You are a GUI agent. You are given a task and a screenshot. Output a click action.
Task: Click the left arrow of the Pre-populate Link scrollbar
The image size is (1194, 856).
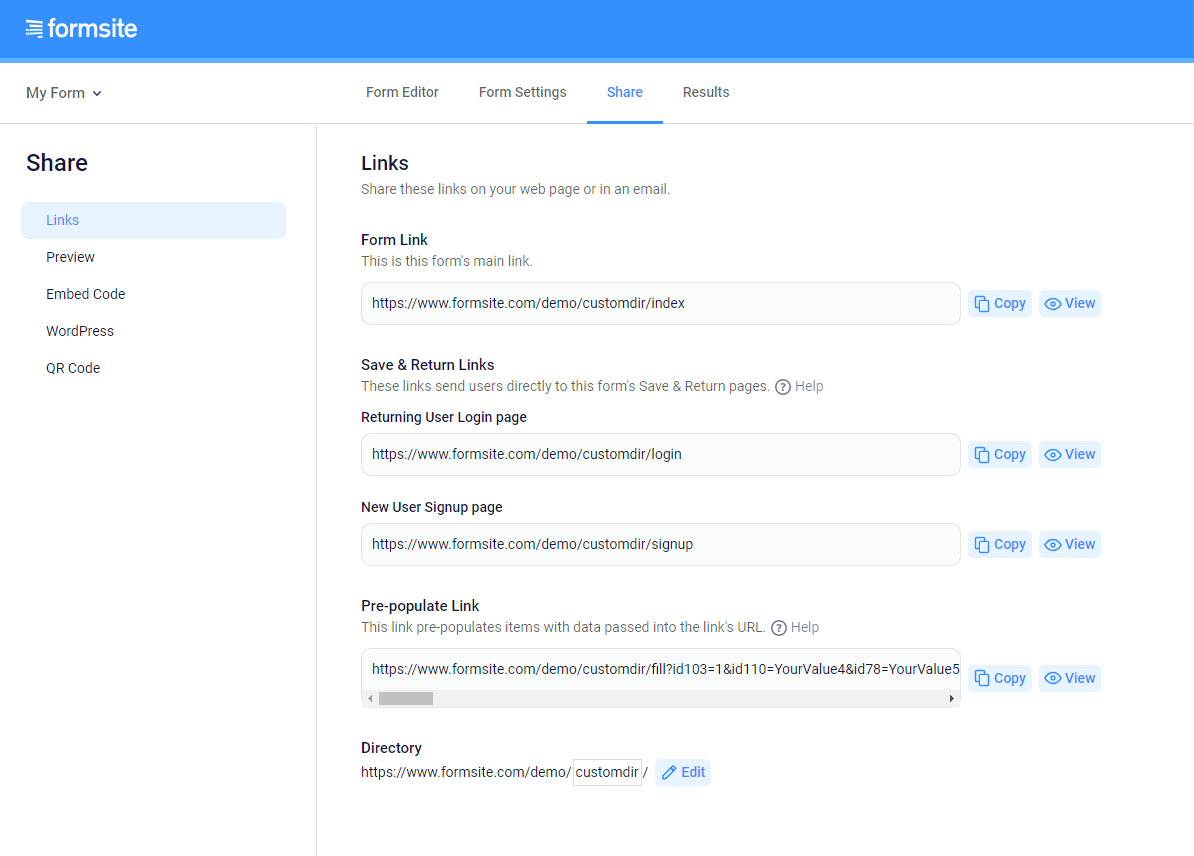tap(369, 698)
